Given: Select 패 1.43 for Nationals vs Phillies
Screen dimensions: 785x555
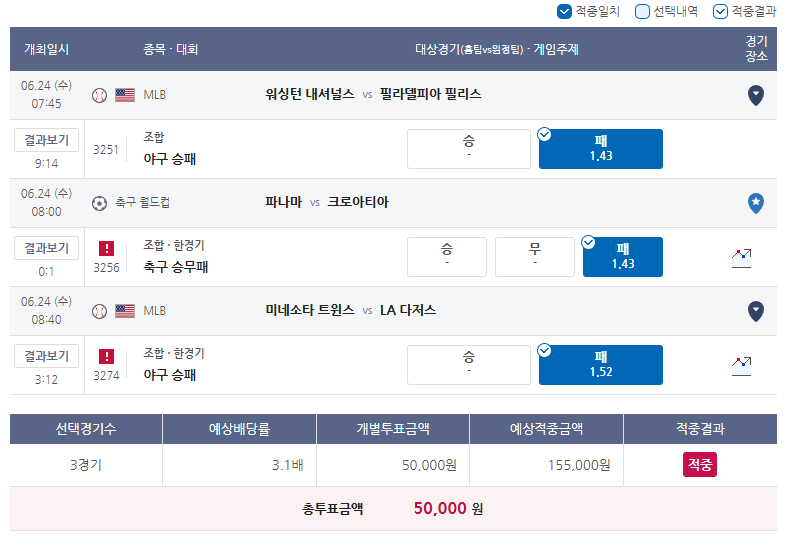Looking at the screenshot, I should click(601, 149).
